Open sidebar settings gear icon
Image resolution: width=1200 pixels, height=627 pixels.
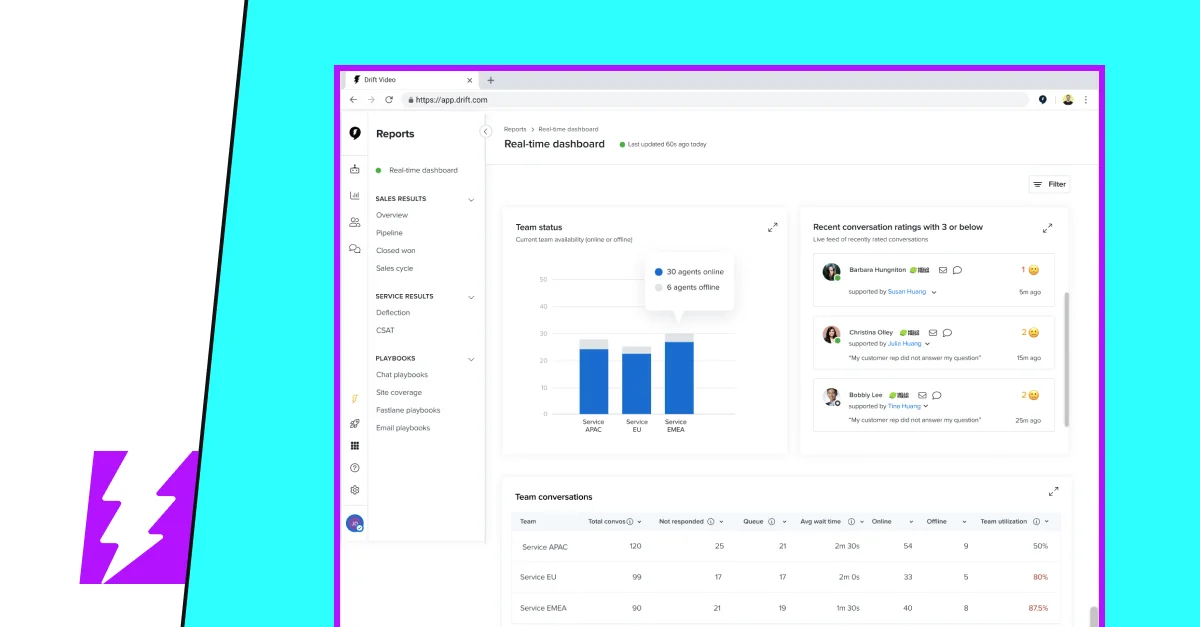(354, 489)
